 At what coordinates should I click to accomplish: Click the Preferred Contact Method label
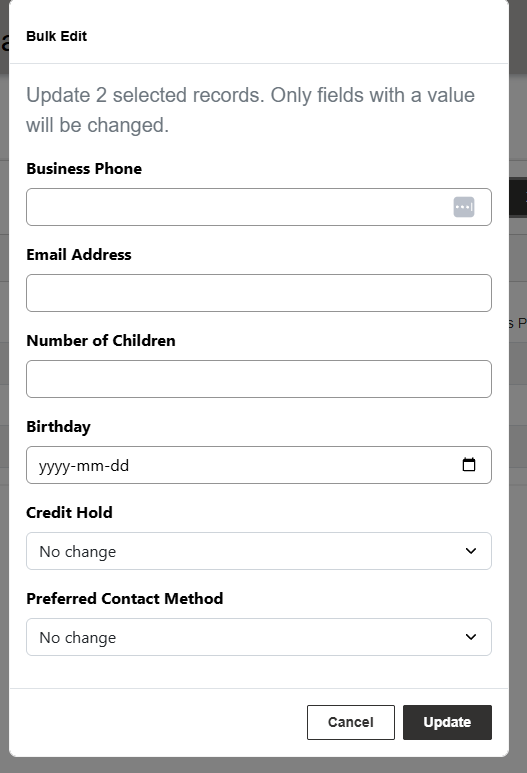[124, 598]
